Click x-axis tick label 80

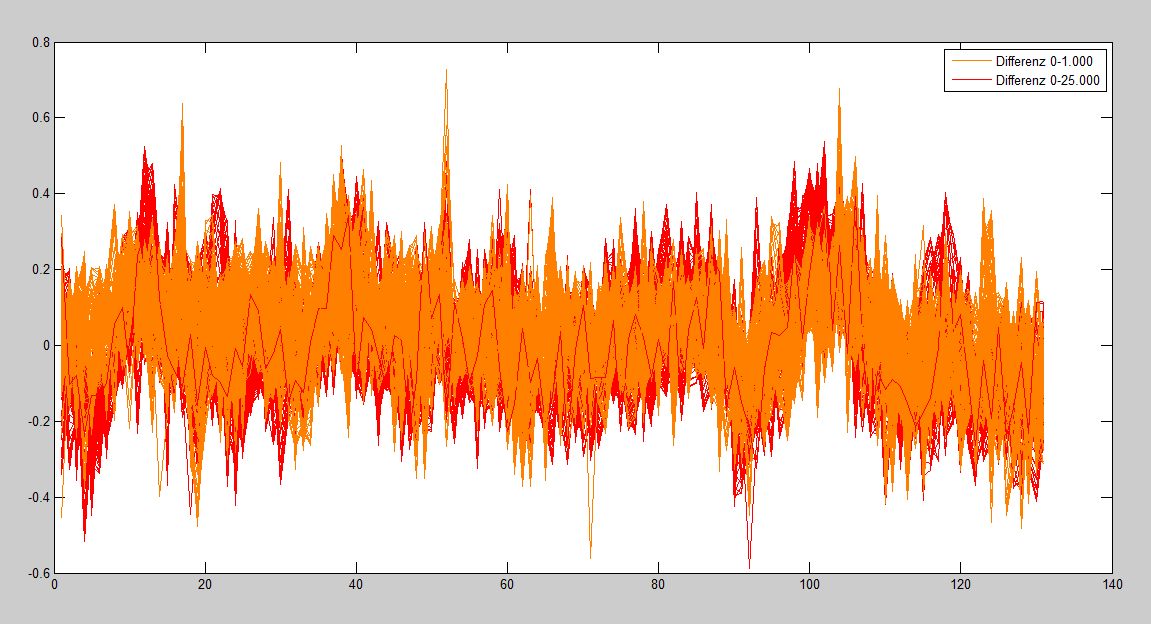(x=658, y=585)
